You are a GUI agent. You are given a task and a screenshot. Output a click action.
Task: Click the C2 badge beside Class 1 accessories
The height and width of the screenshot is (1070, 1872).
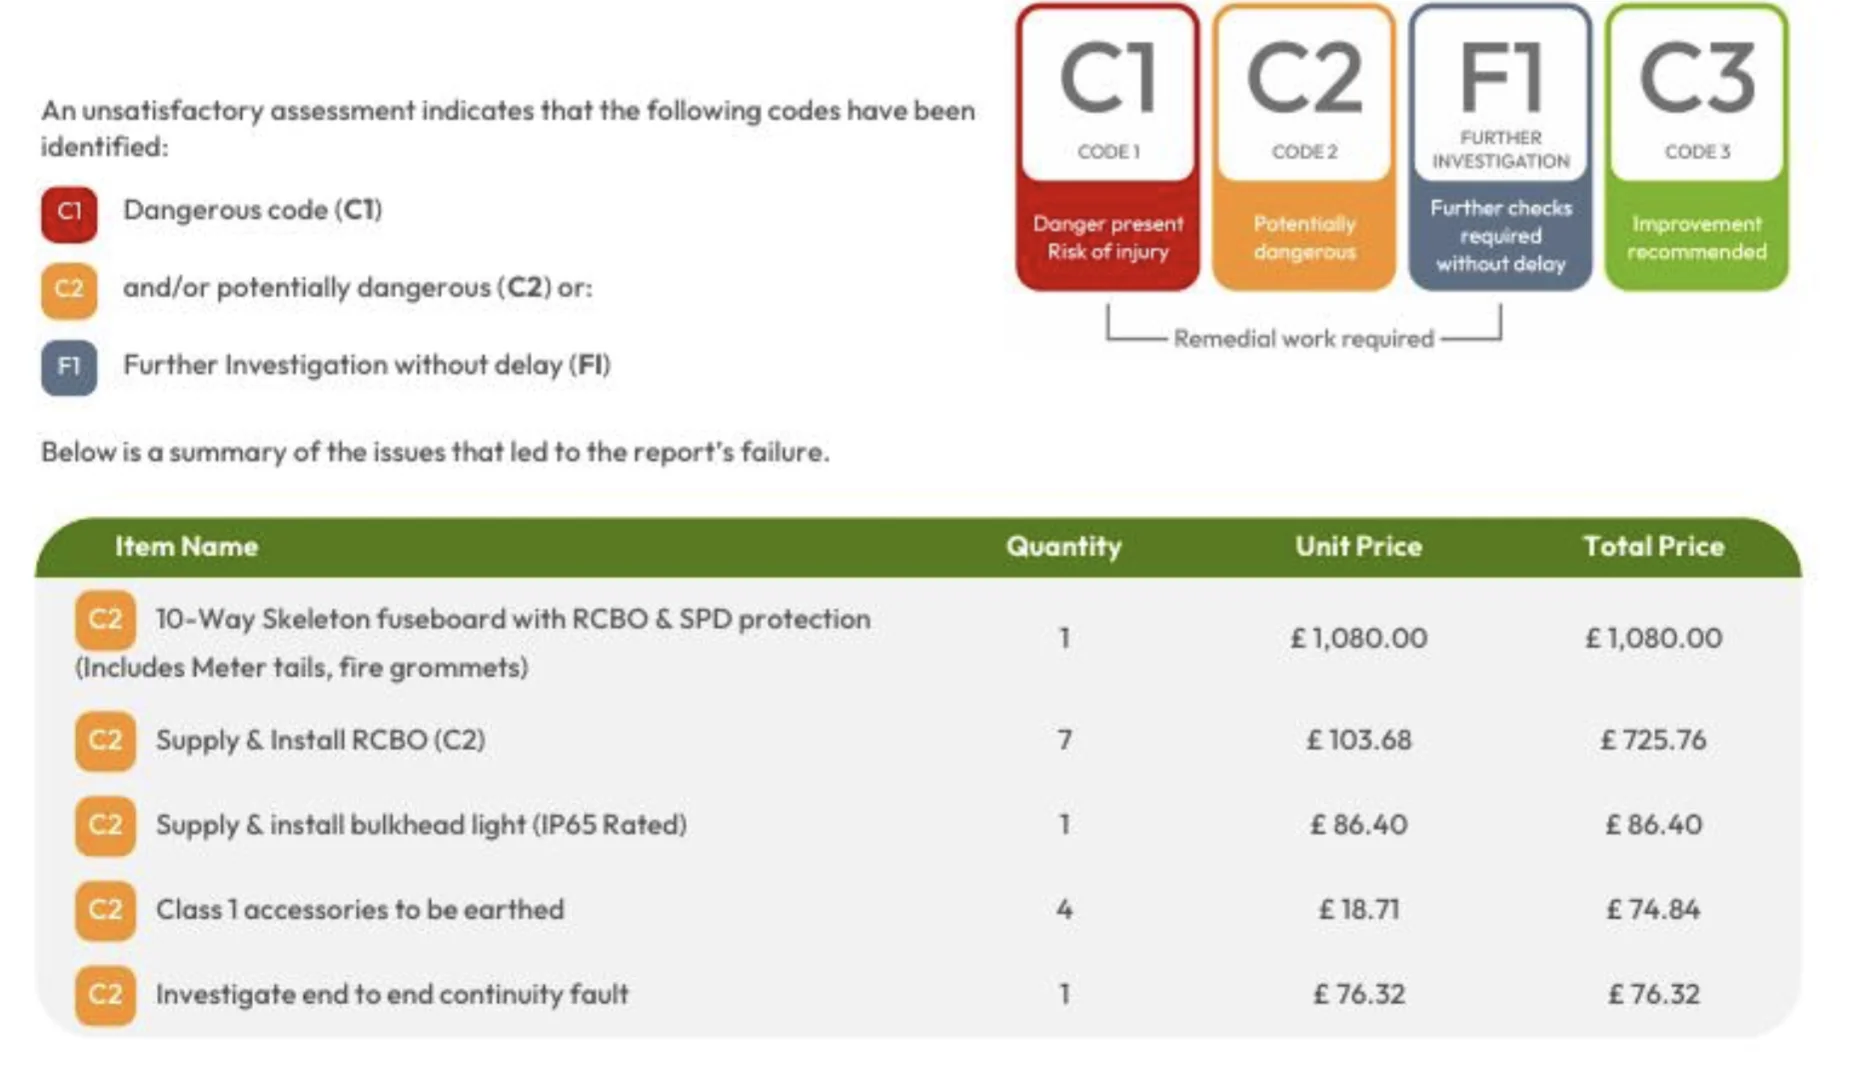(x=105, y=910)
